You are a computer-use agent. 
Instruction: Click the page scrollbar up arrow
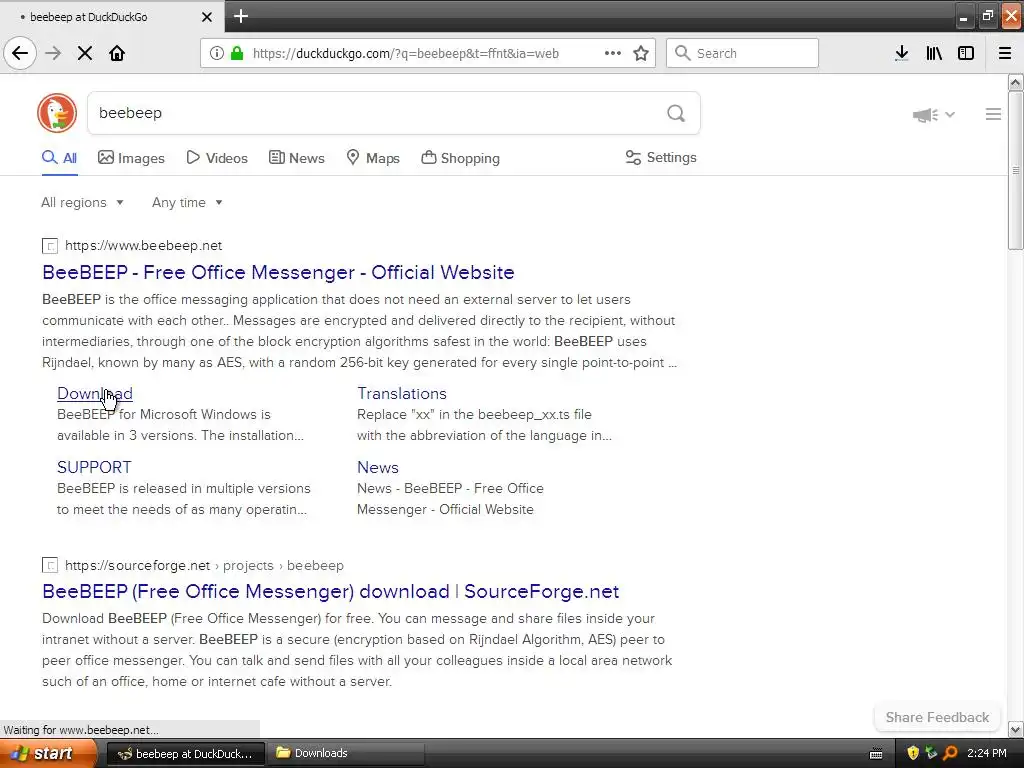(1016, 82)
